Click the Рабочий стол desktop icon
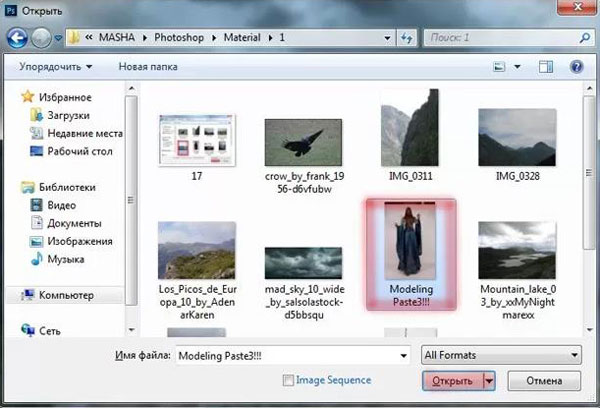This screenshot has height=408, width=600. 36,151
